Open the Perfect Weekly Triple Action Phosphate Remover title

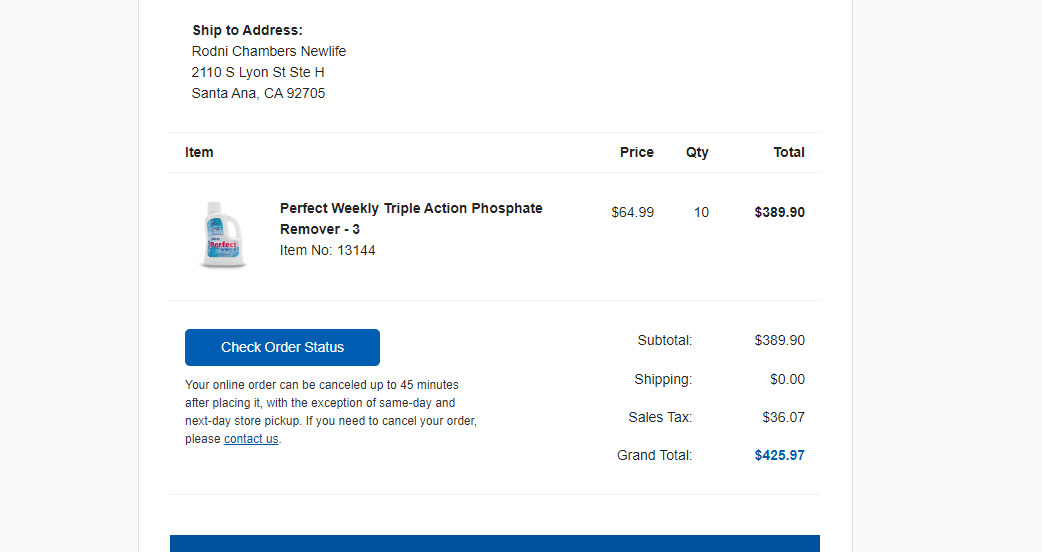(411, 219)
